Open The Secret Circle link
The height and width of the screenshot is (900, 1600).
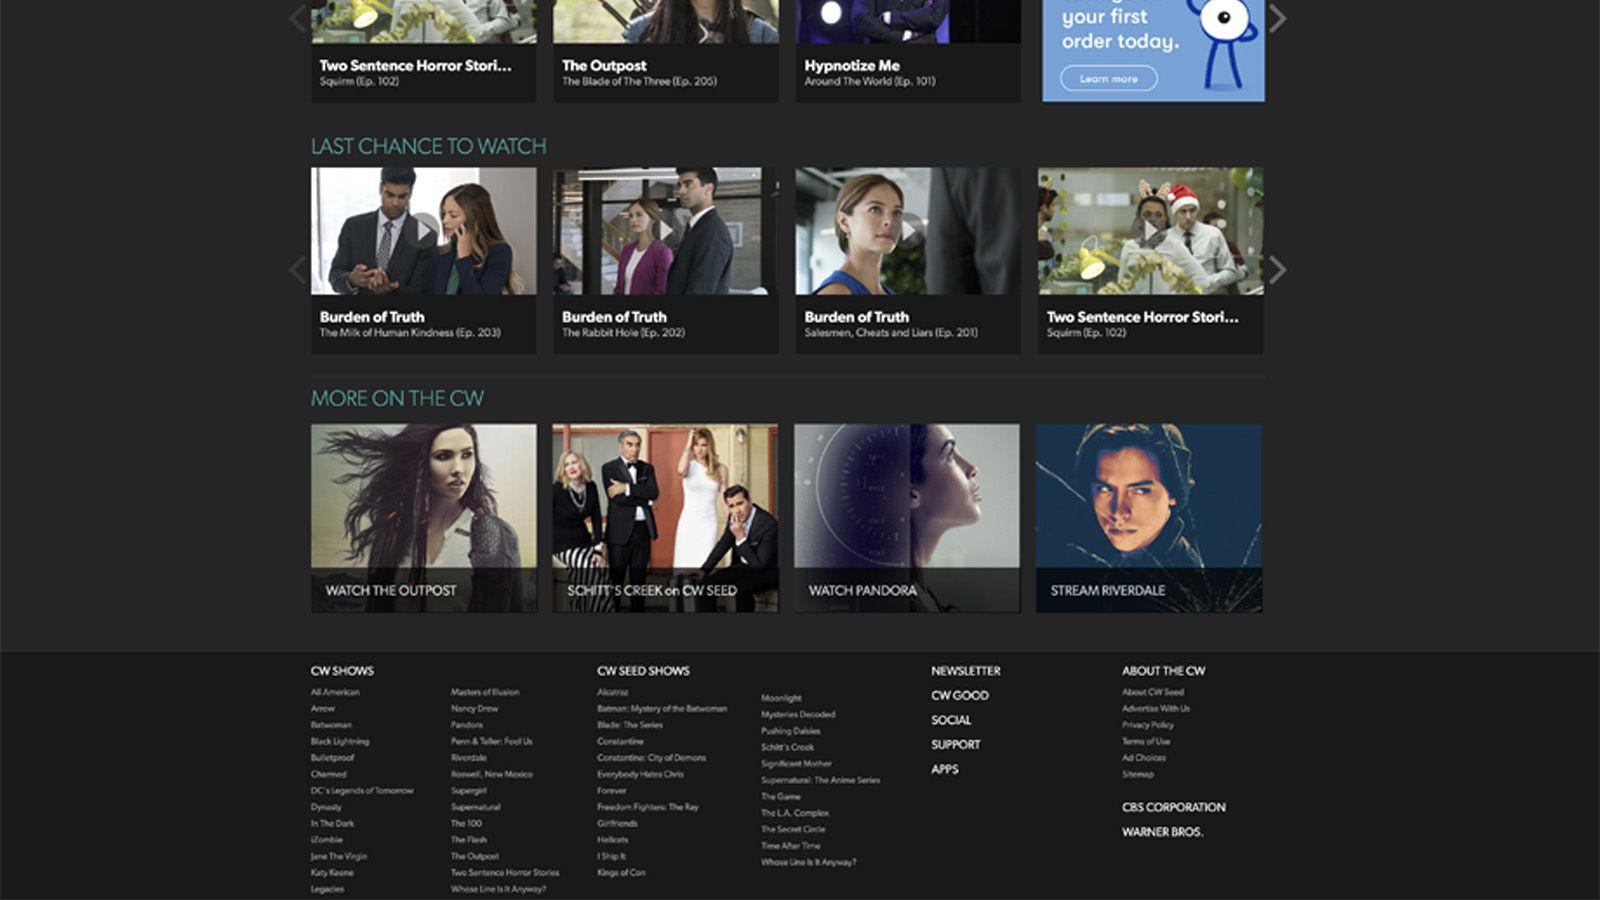[x=793, y=829]
